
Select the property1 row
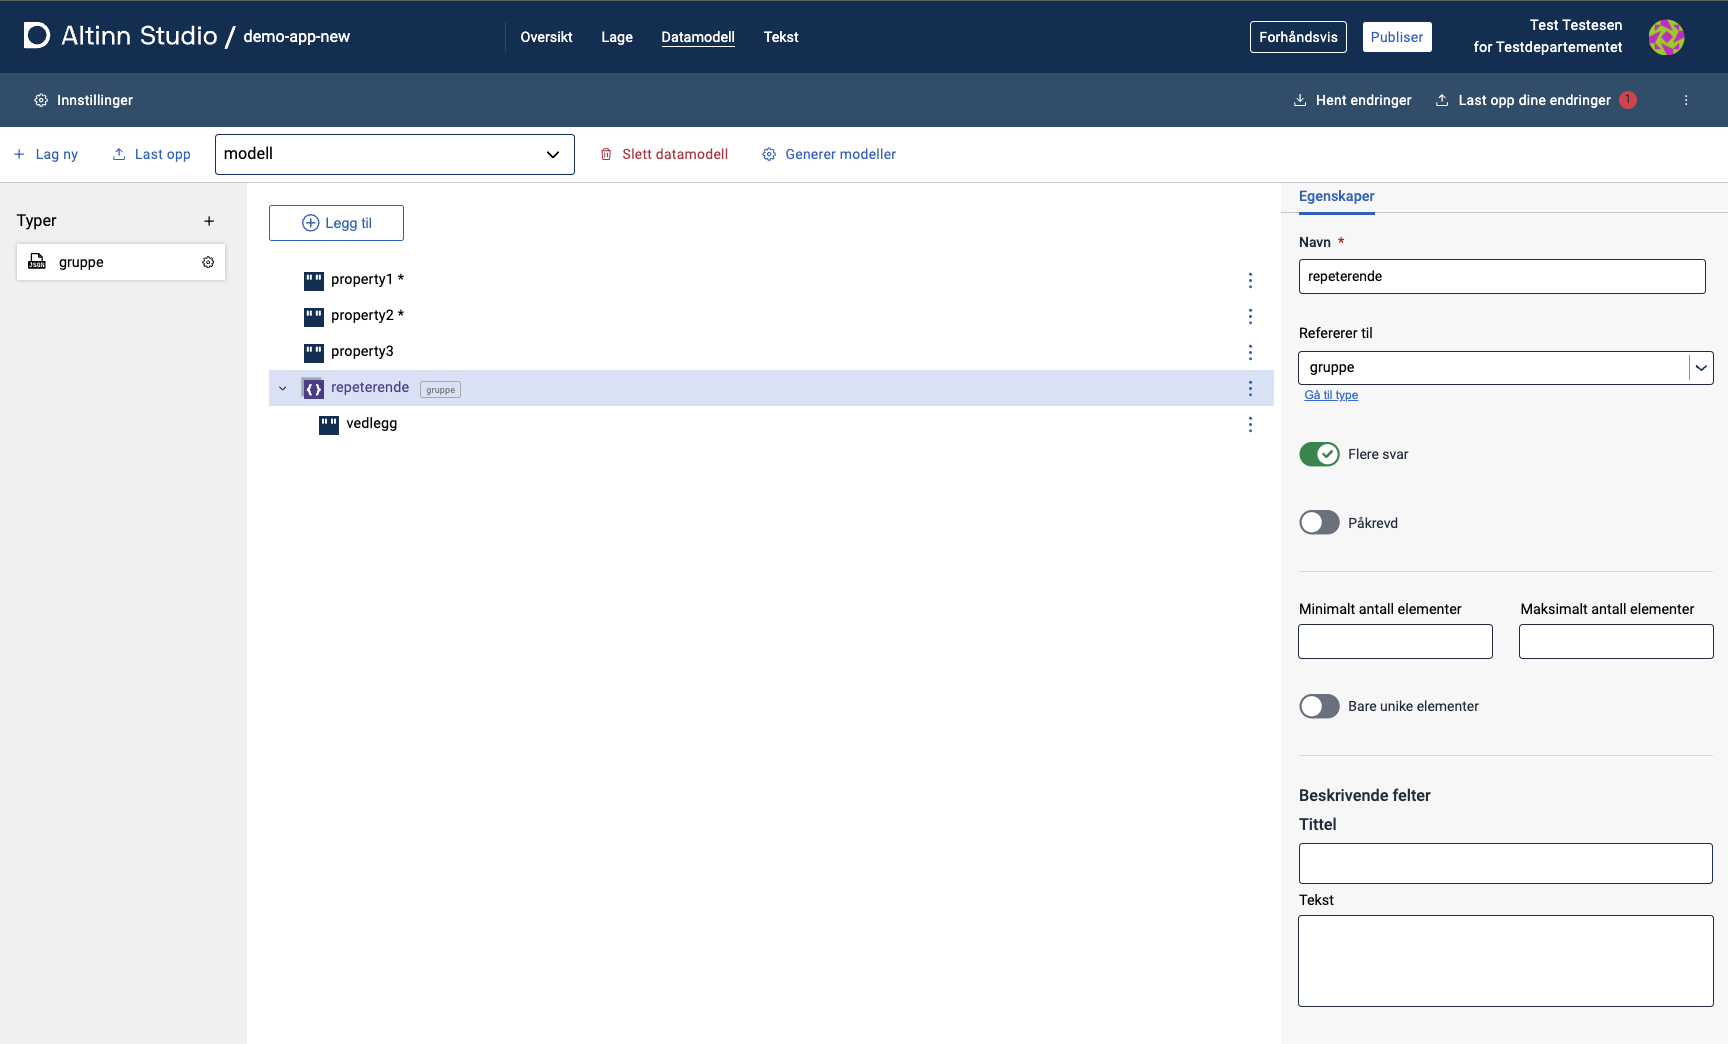pos(771,280)
